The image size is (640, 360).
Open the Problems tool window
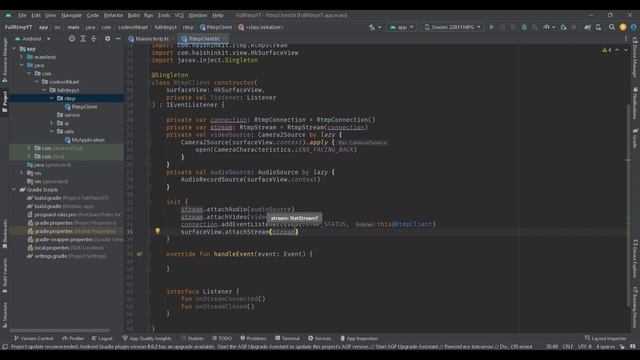253,338
